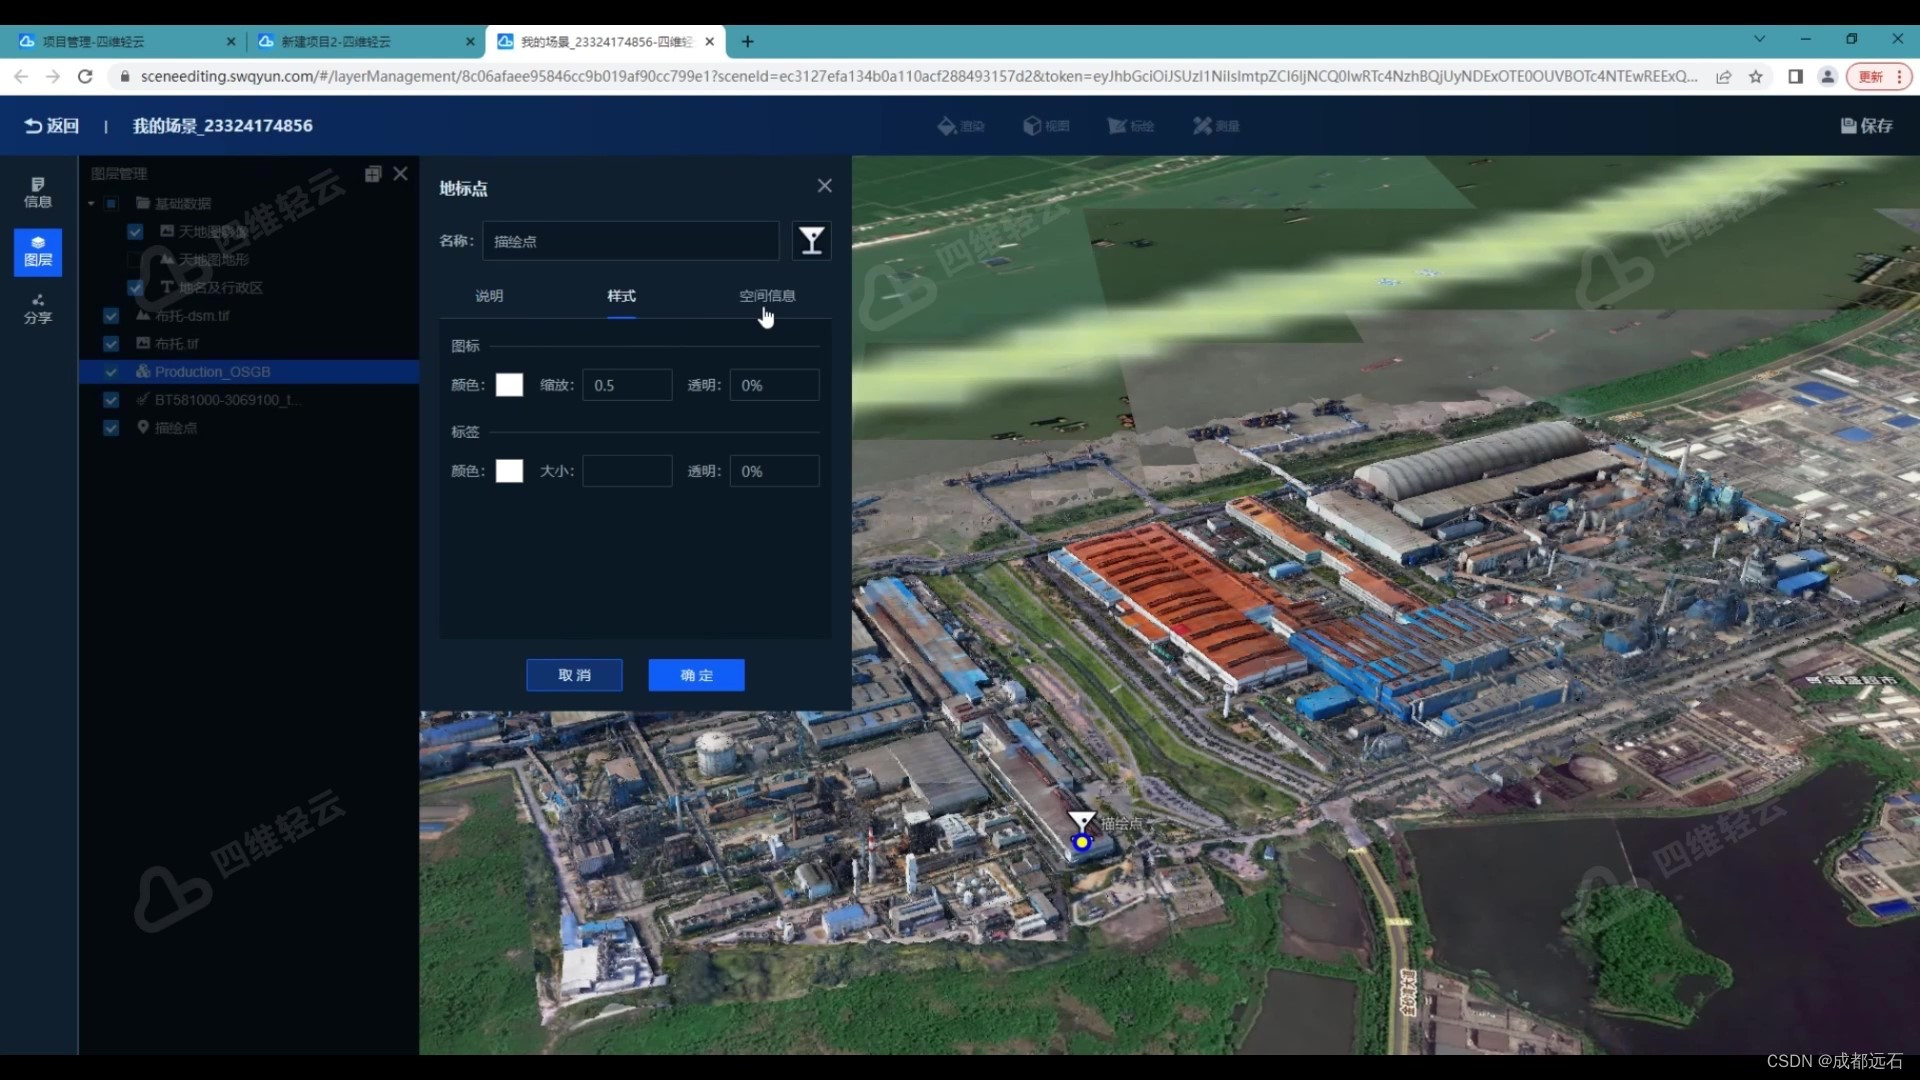Collapse the 基础数据 folder tree arrow
Image resolution: width=1920 pixels, height=1080 pixels.
91,204
